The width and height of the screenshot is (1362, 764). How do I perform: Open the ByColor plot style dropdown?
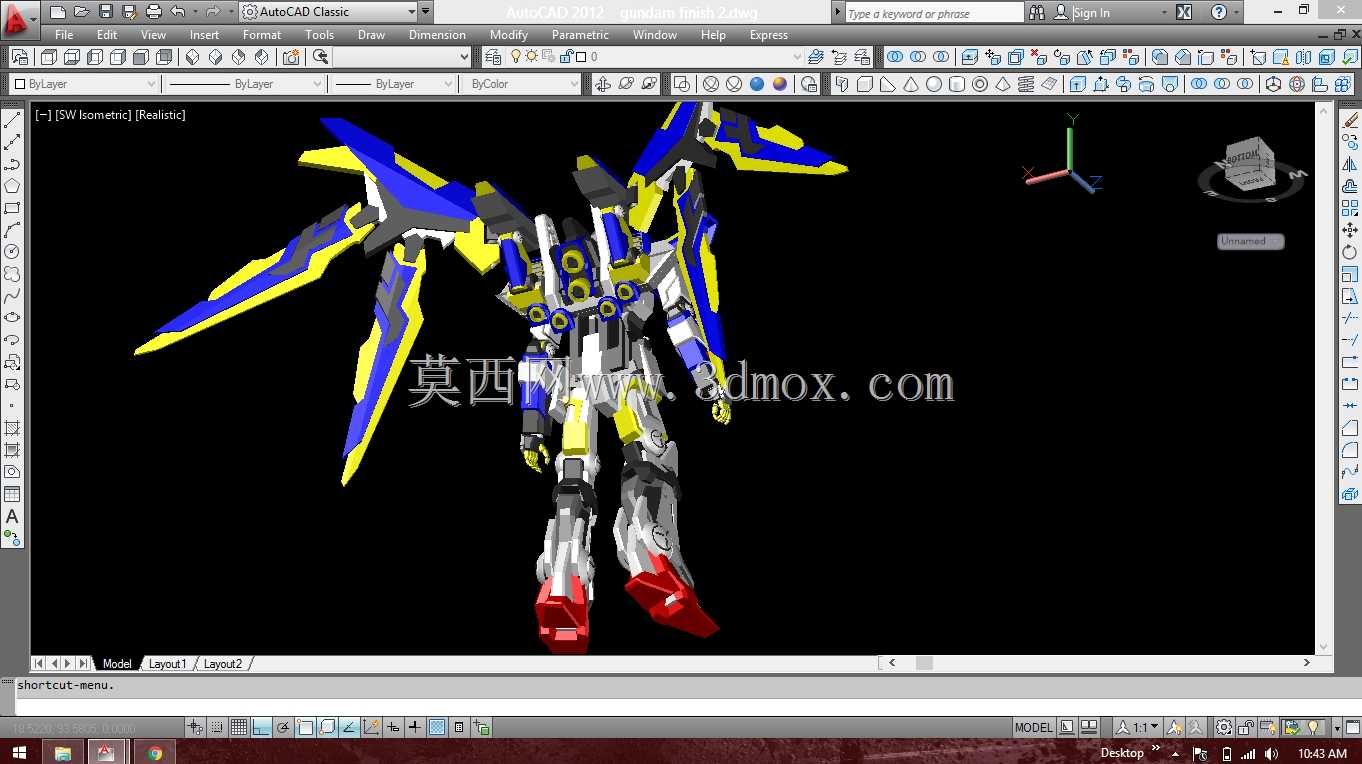point(520,84)
